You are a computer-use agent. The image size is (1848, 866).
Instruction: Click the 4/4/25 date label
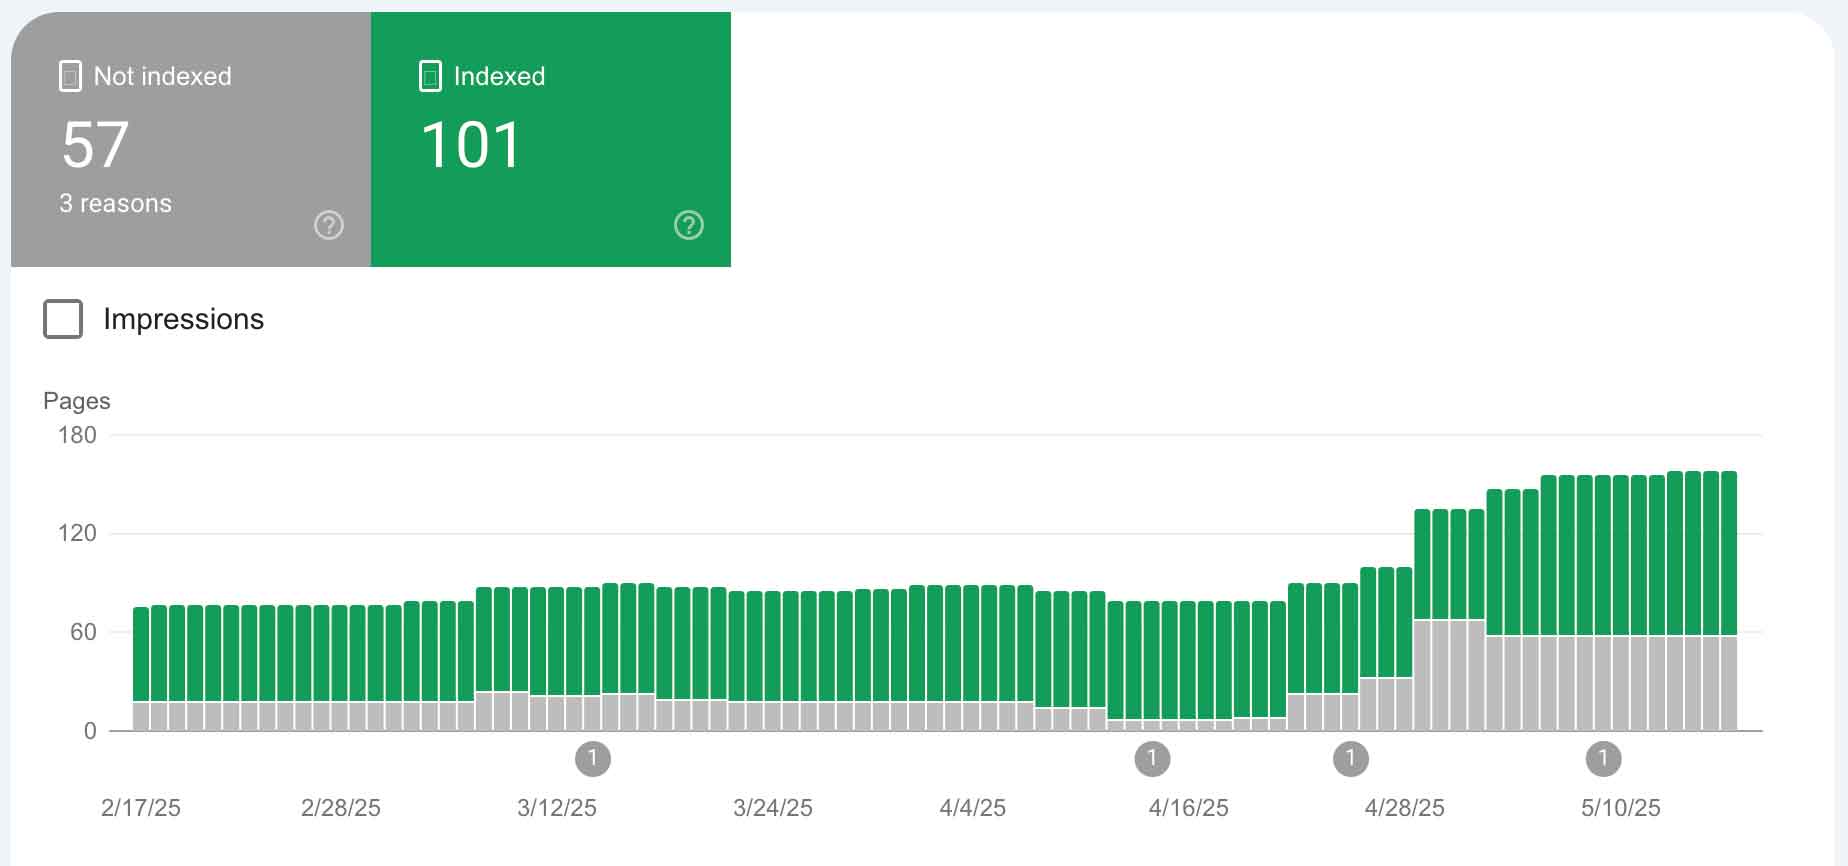pos(973,808)
